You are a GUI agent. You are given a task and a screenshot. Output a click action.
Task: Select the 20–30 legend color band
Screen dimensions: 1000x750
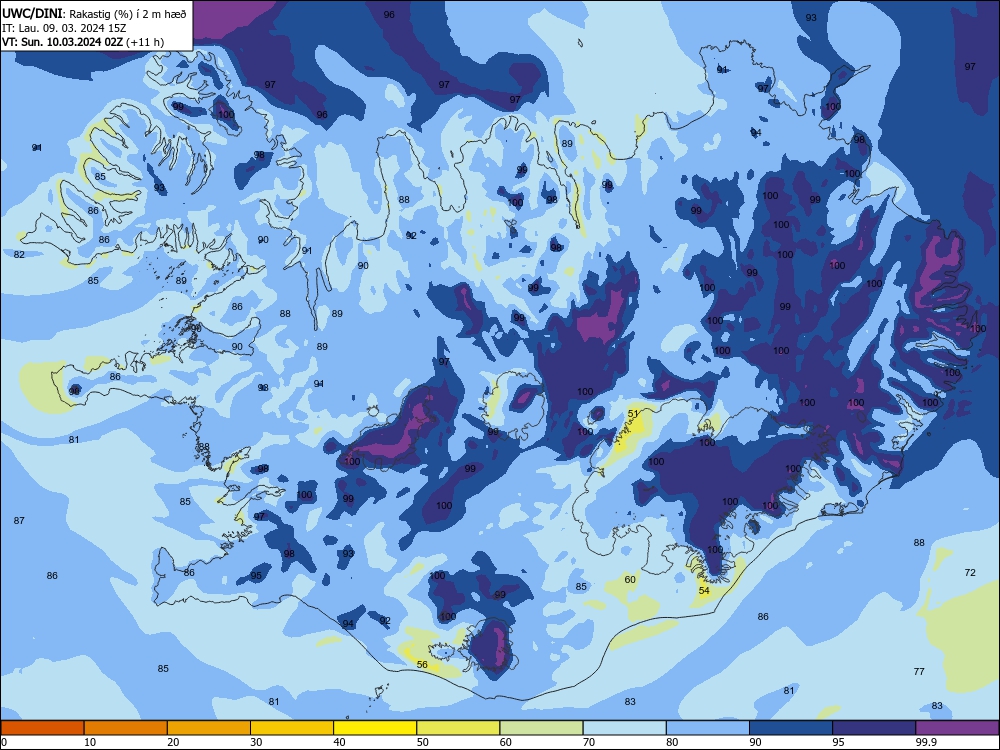pos(209,728)
